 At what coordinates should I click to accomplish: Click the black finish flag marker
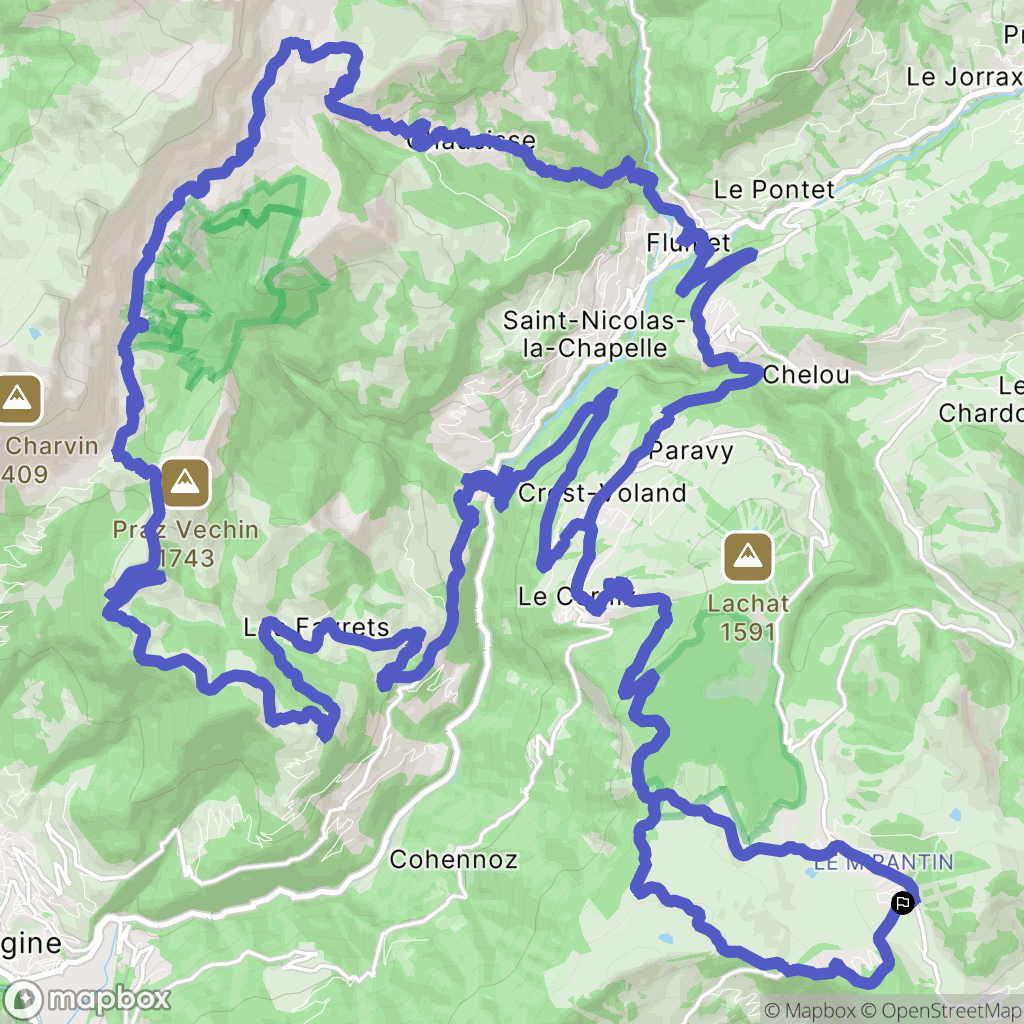point(903,903)
